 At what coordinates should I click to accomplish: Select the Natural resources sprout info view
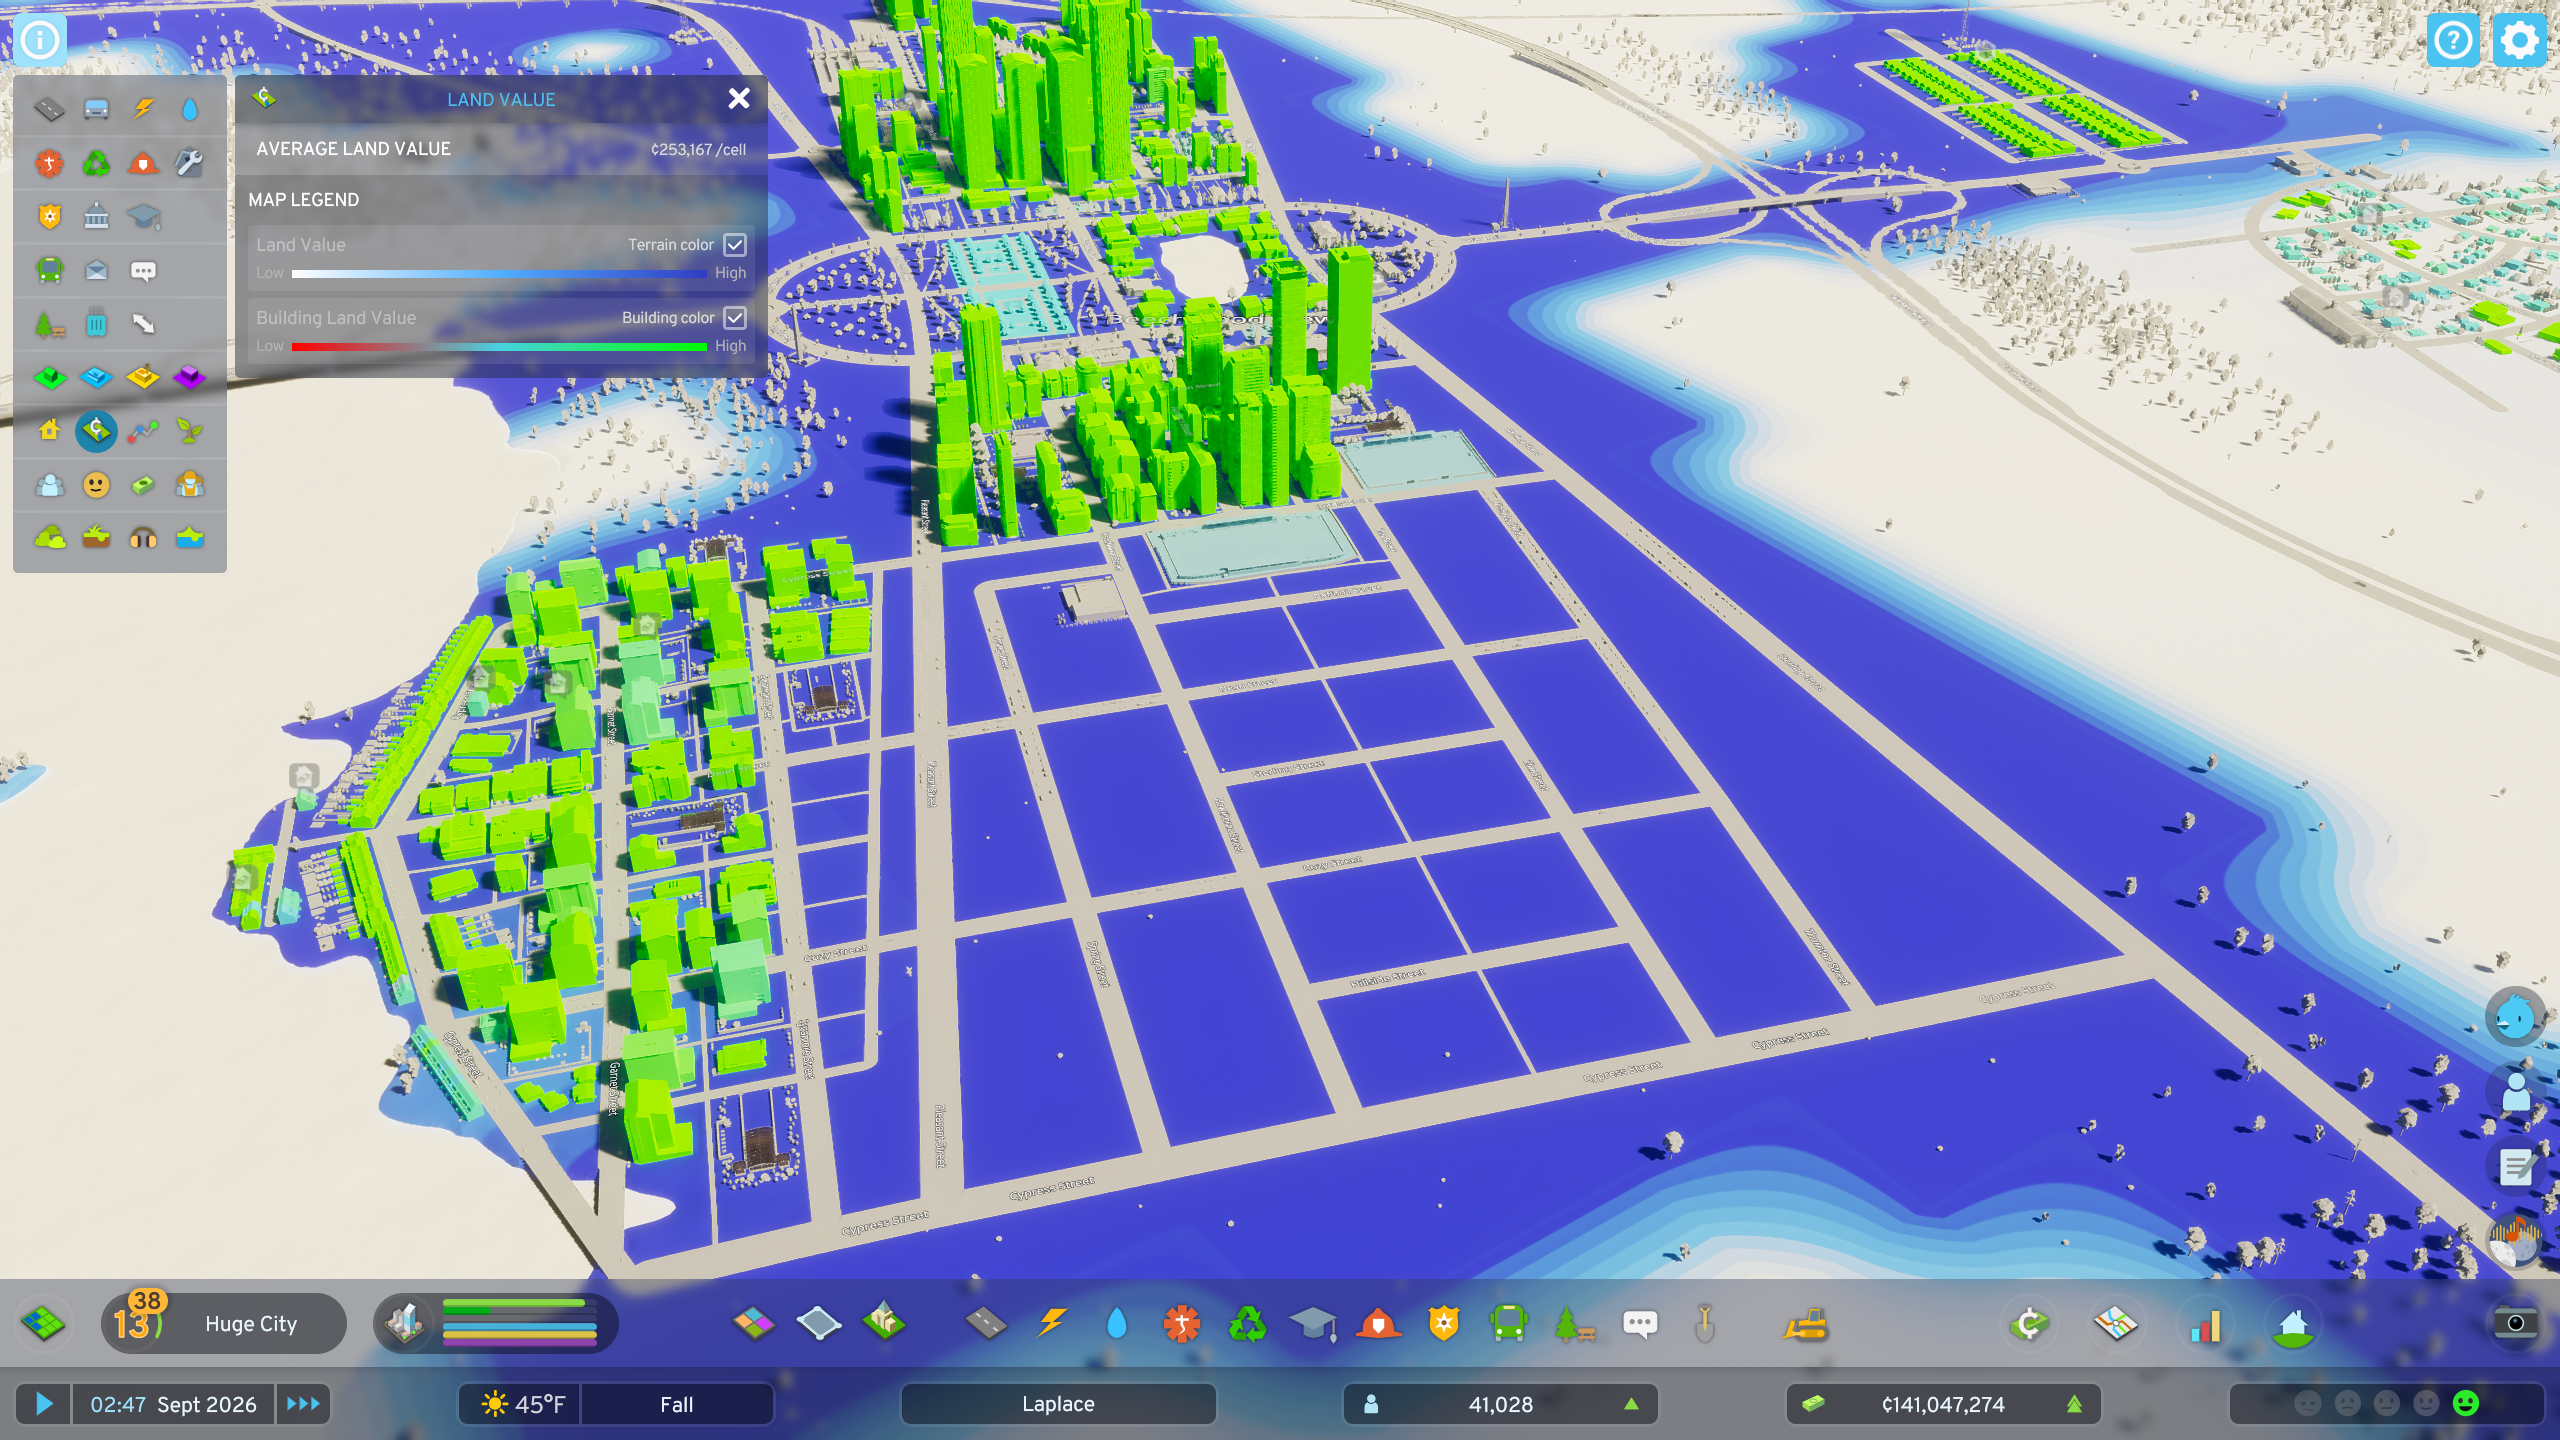(x=190, y=431)
